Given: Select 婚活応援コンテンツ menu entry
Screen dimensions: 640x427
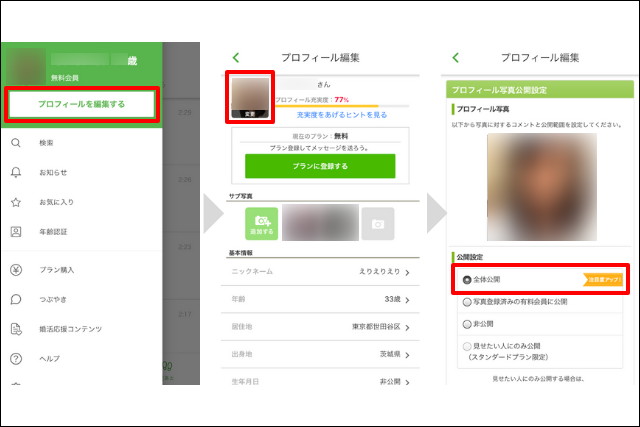Looking at the screenshot, I should coord(71,329).
